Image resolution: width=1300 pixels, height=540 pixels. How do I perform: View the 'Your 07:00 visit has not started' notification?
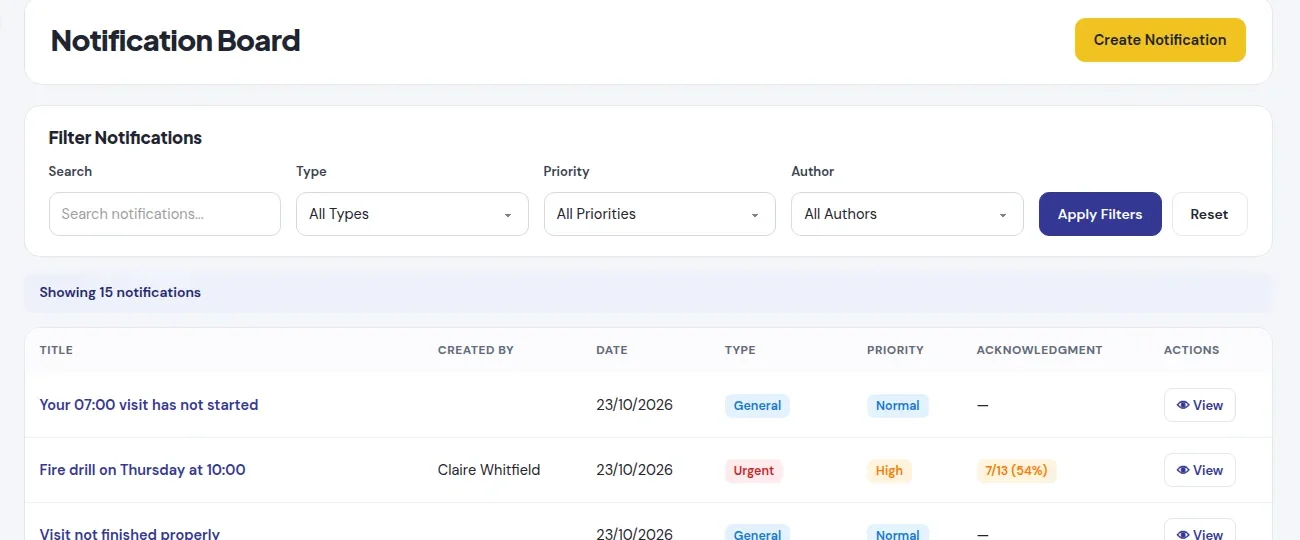pos(1200,405)
